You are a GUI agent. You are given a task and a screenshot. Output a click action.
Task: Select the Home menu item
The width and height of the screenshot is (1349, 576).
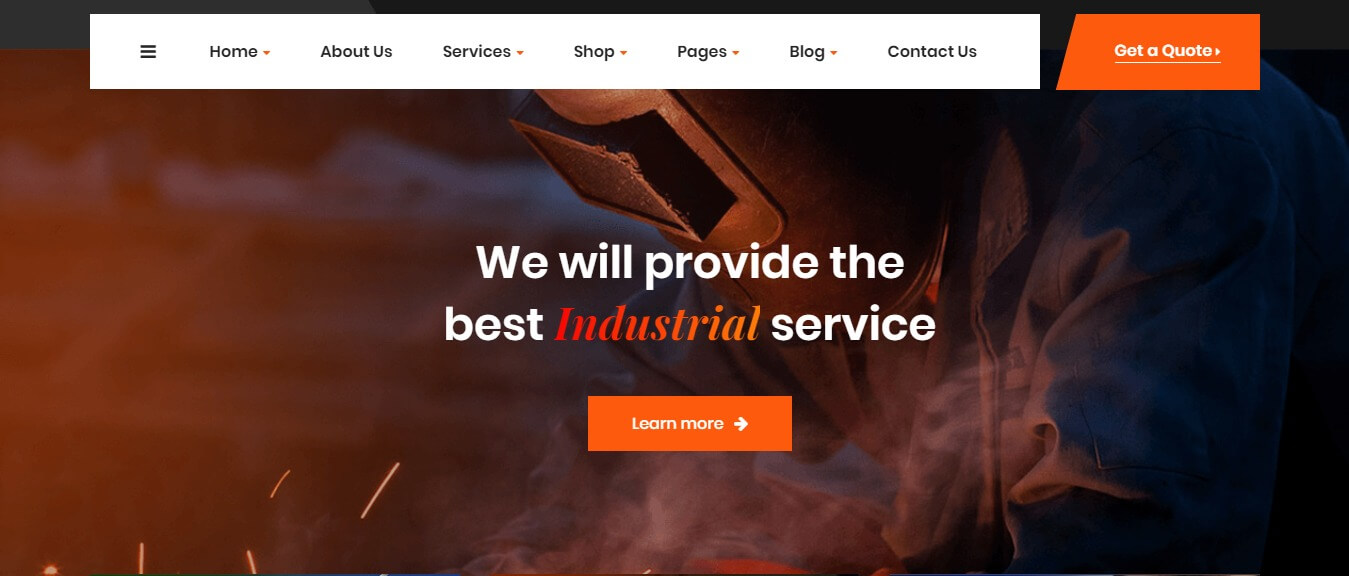(x=233, y=52)
